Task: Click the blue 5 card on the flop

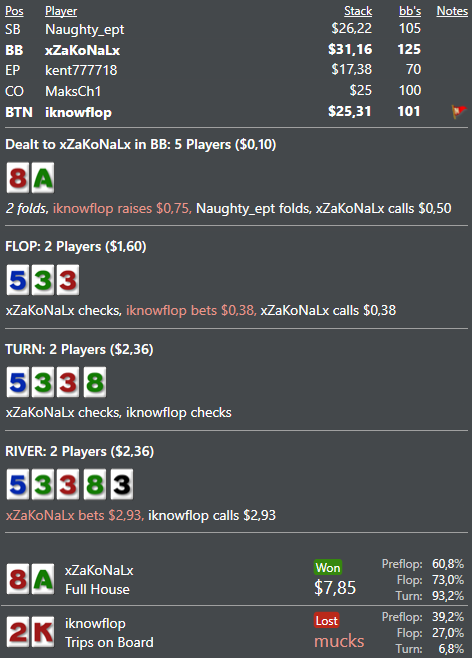Action: (x=18, y=280)
